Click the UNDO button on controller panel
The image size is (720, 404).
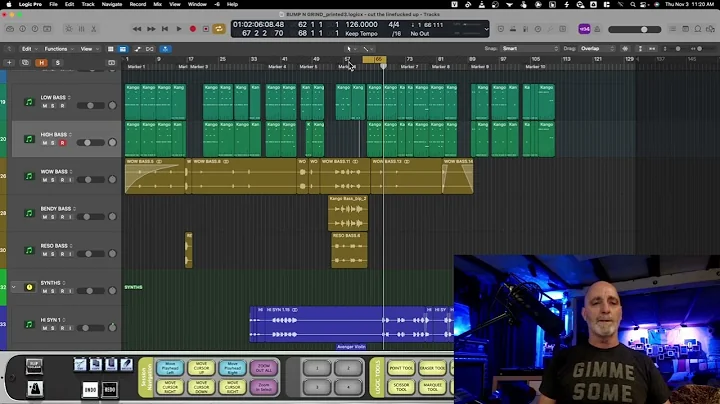[x=90, y=390]
